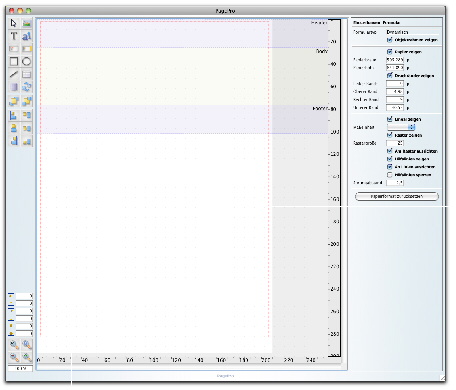Align objects to left edge icon
This screenshot has width=456, height=390.
pyautogui.click(x=14, y=115)
